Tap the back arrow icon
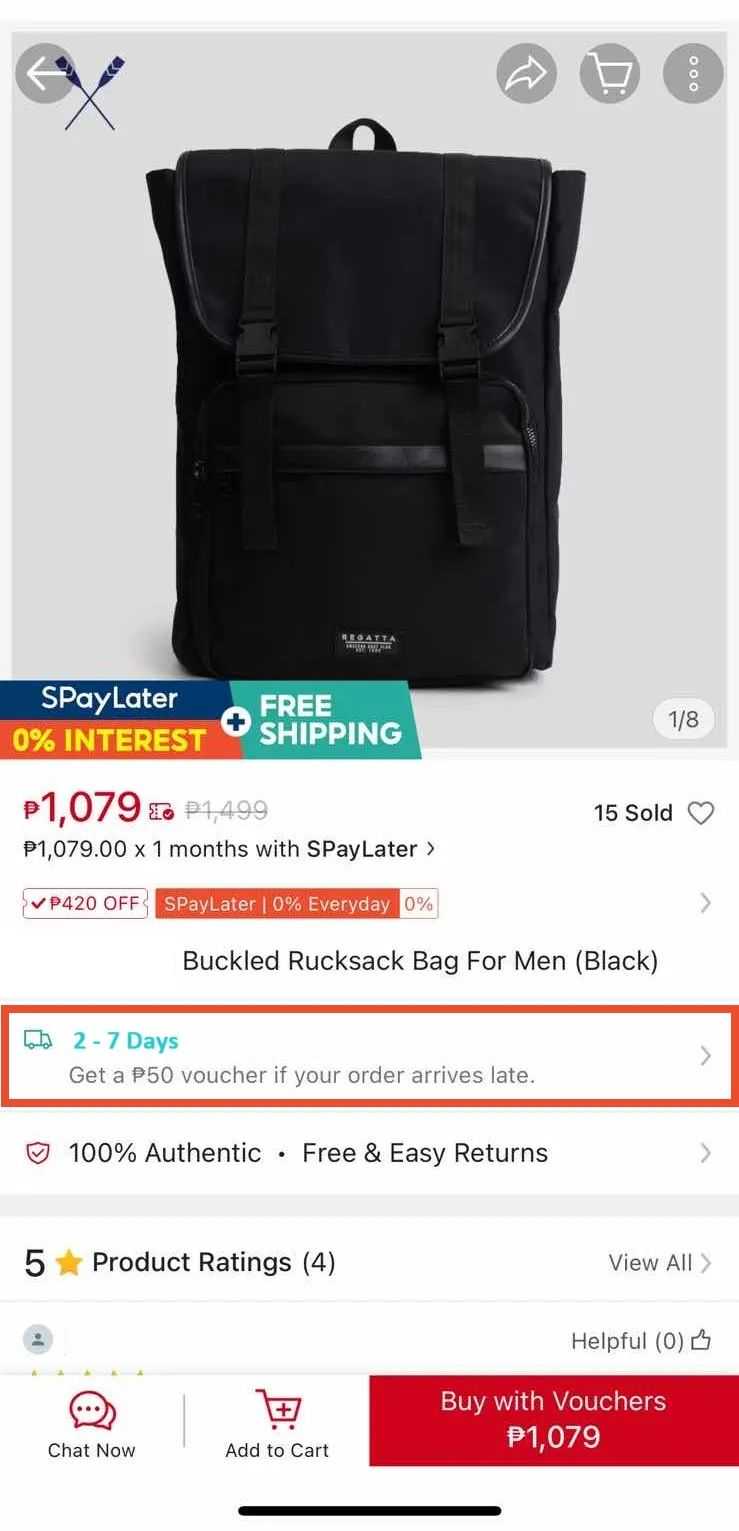This screenshot has height=1531, width=739. tap(45, 73)
